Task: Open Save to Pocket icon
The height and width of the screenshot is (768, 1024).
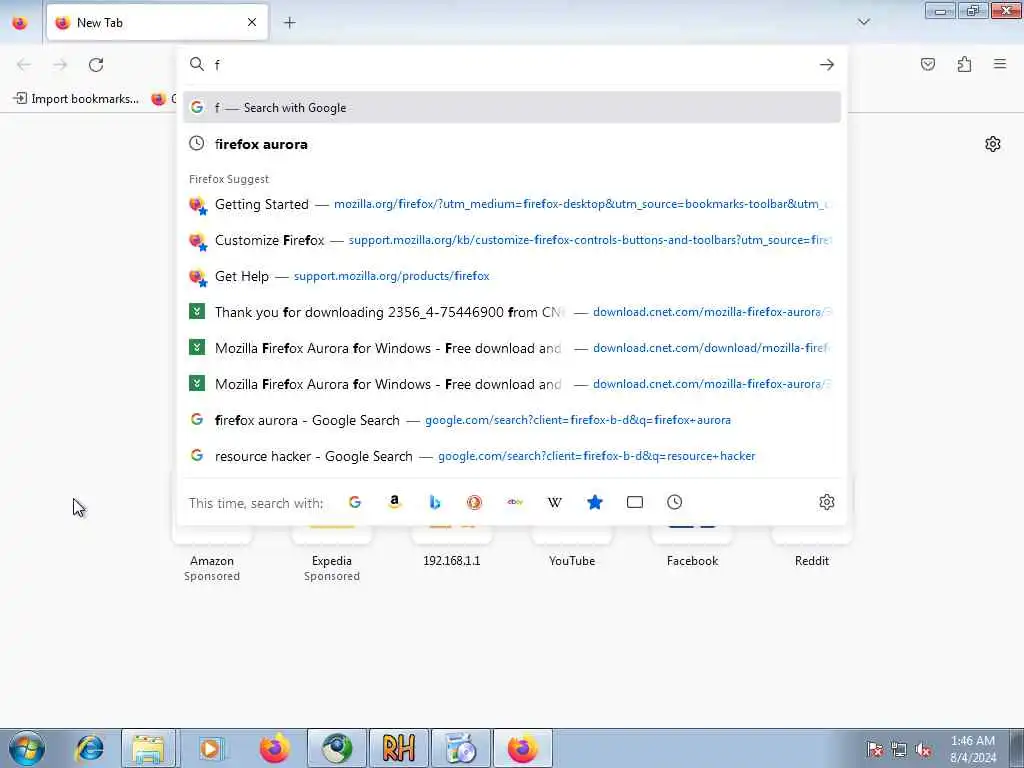Action: pos(927,64)
